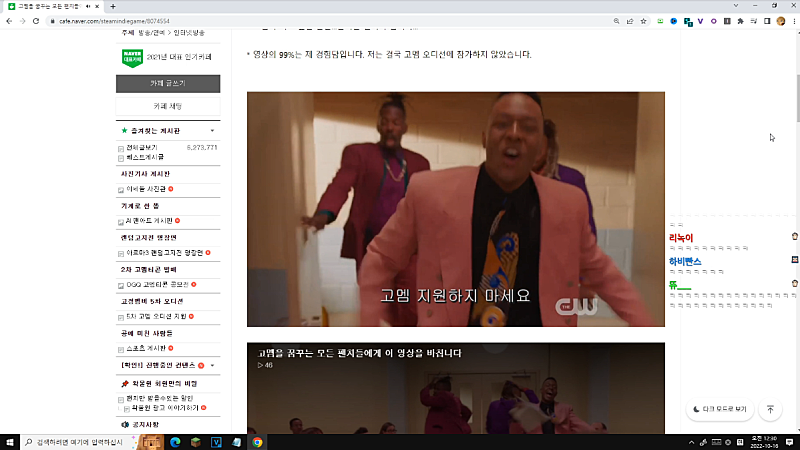Click the green chat username 쮸___
The width and height of the screenshot is (800, 450).
tap(680, 285)
